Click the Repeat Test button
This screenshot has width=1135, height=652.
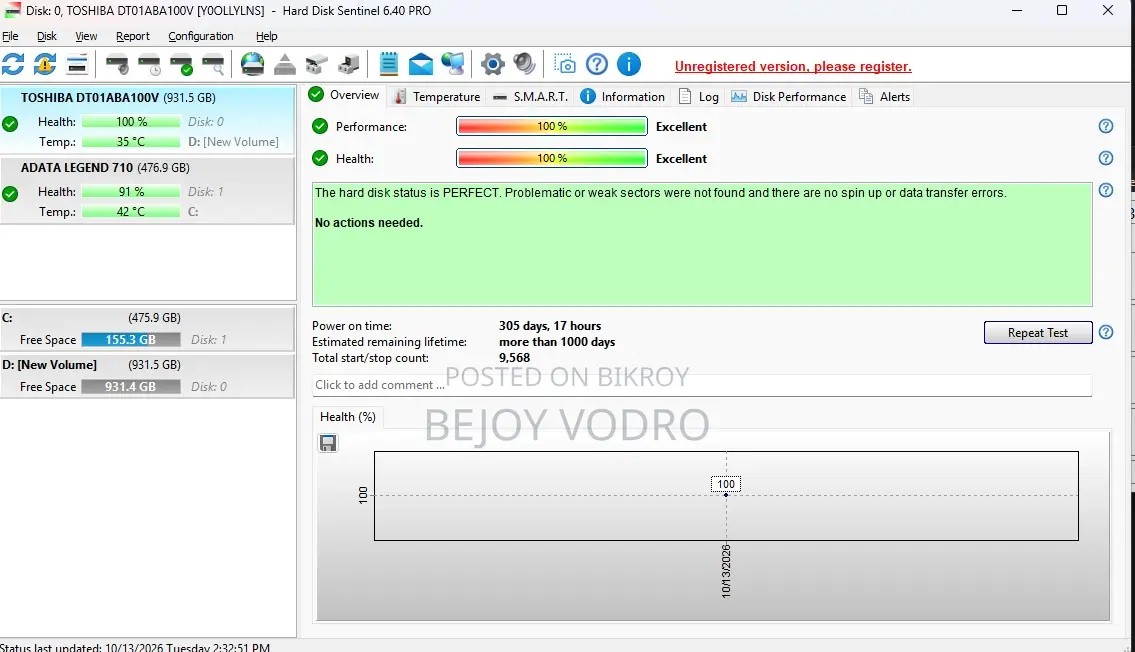tap(1038, 332)
